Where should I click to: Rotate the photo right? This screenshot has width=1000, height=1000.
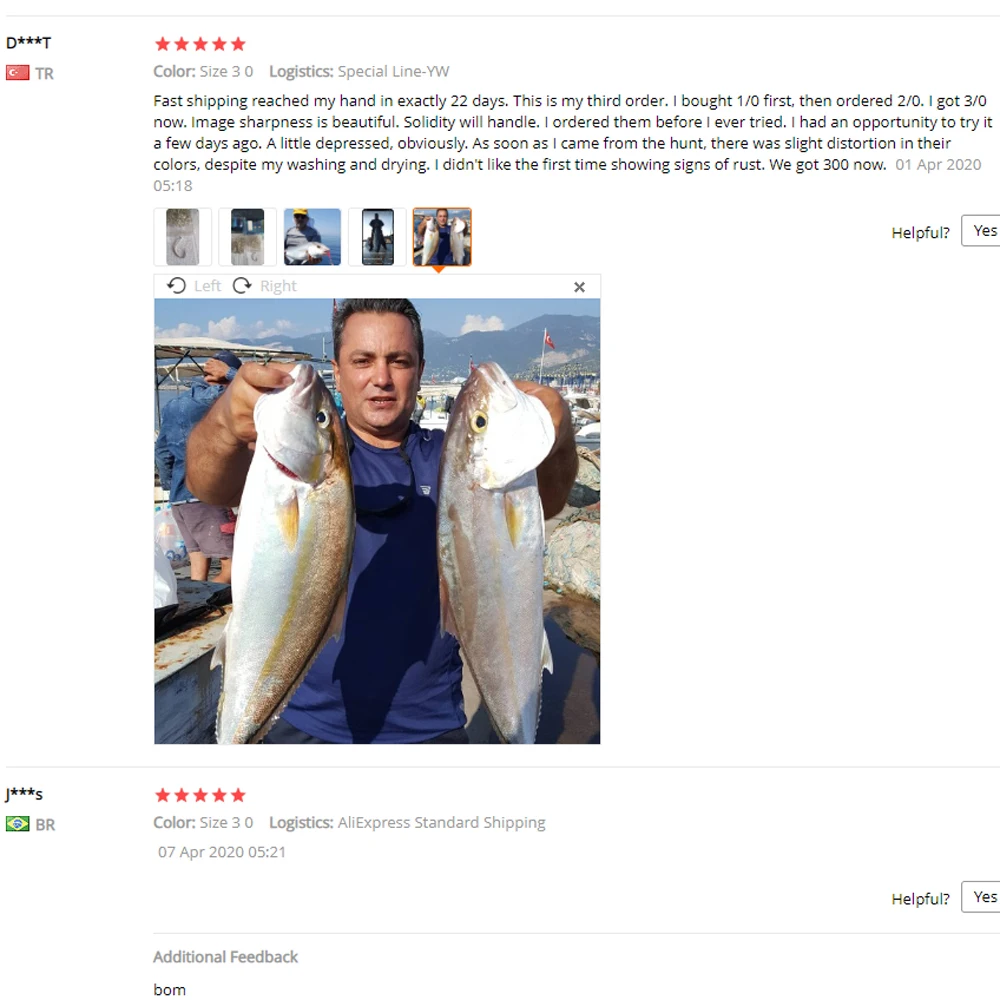point(265,286)
